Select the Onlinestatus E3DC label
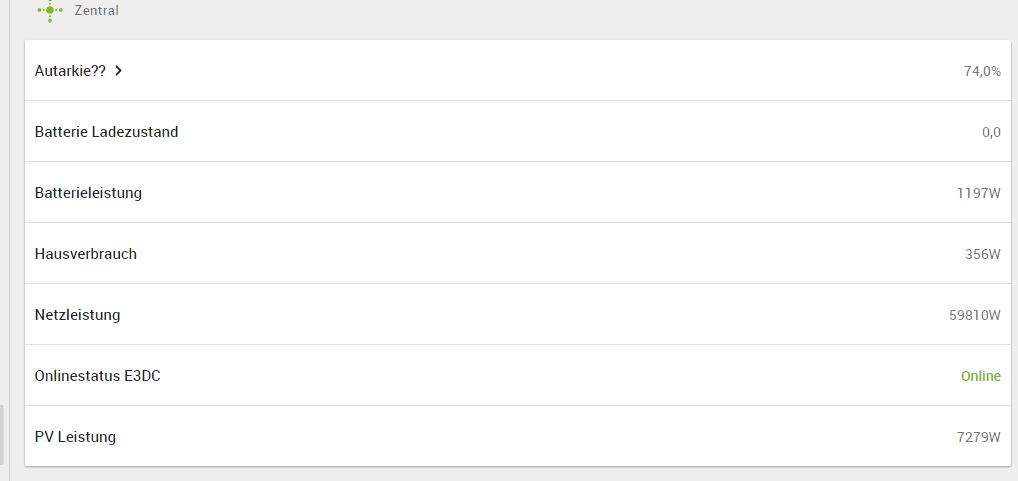 pyautogui.click(x=97, y=376)
